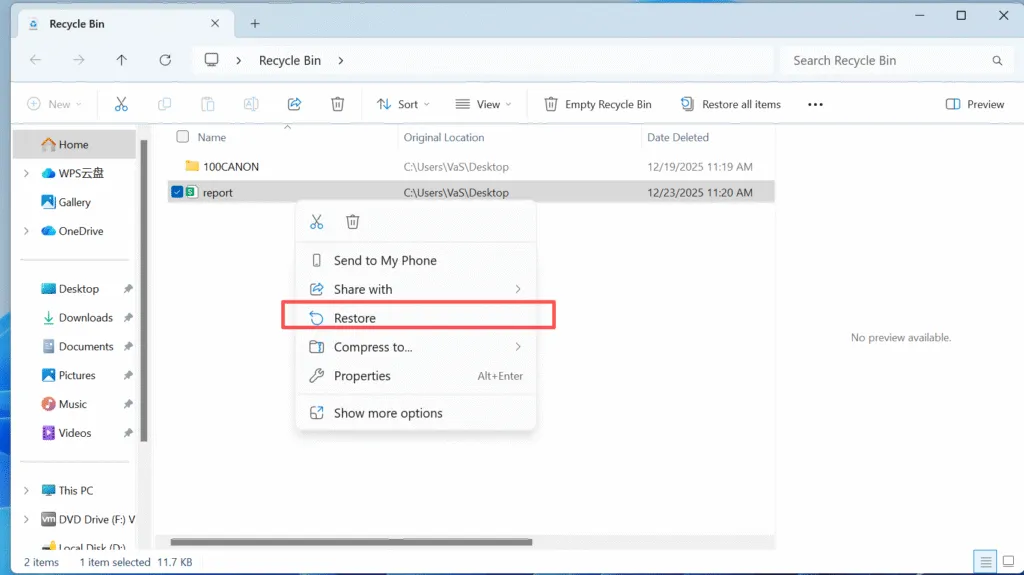Screen dimensions: 1024x575
Task: Click the toolbar Delete trash can icon
Action: [338, 104]
